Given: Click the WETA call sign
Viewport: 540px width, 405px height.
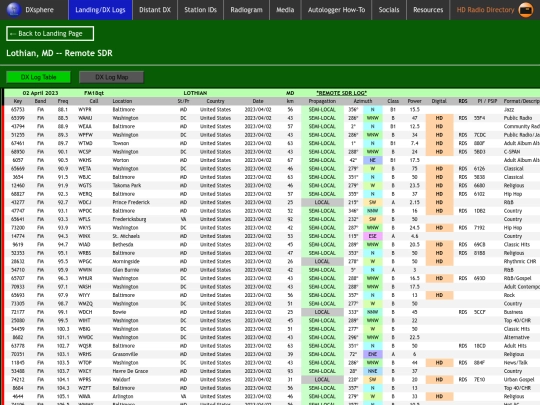Looking at the screenshot, I should [x=85, y=169].
